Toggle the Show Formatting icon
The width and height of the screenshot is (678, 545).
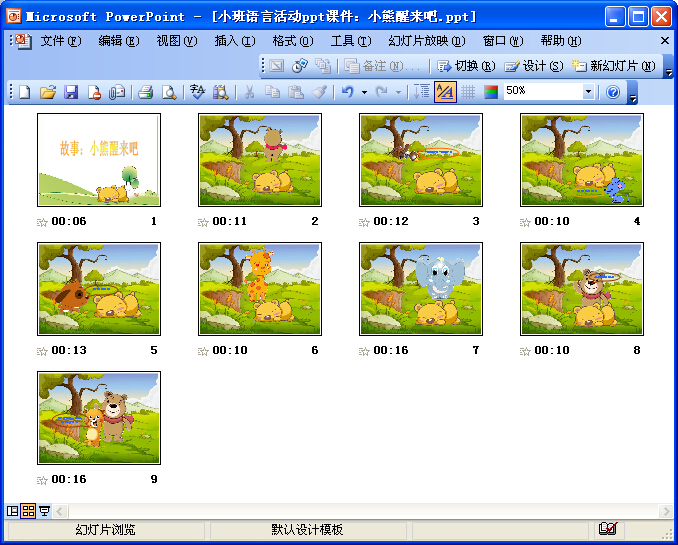(x=445, y=92)
